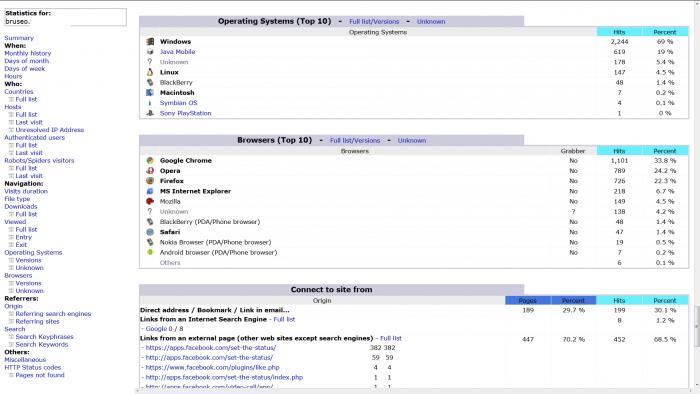Click the Google Chrome browser icon
This screenshot has height=394, width=700.
(x=150, y=161)
